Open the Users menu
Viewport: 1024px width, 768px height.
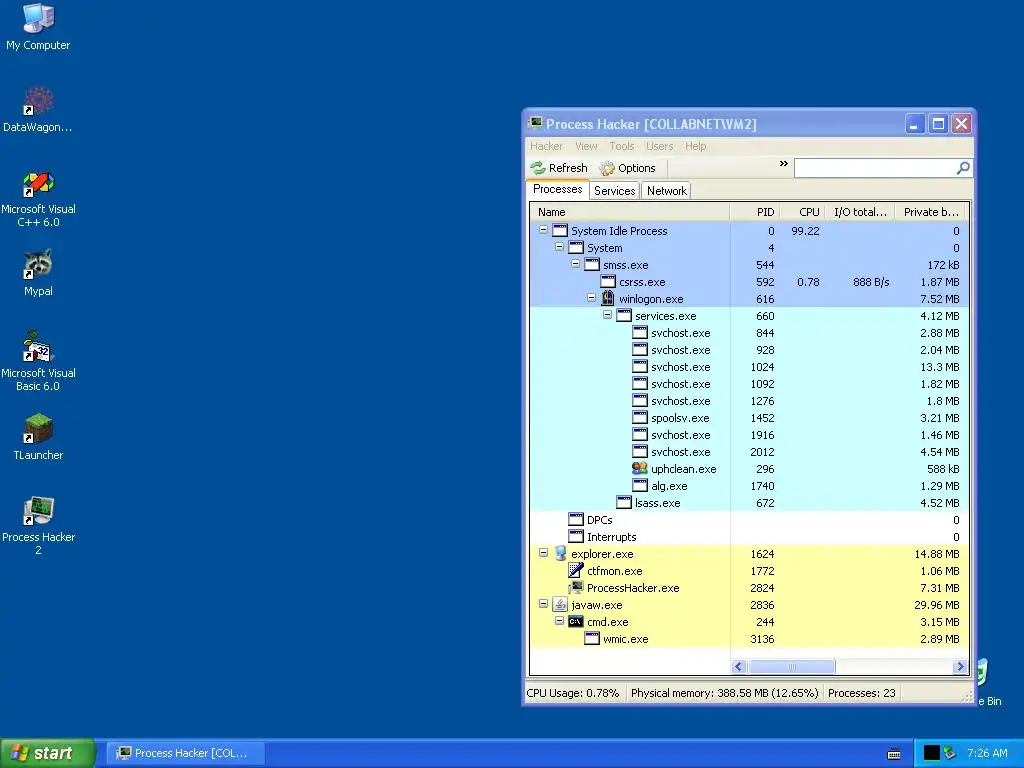tap(660, 146)
